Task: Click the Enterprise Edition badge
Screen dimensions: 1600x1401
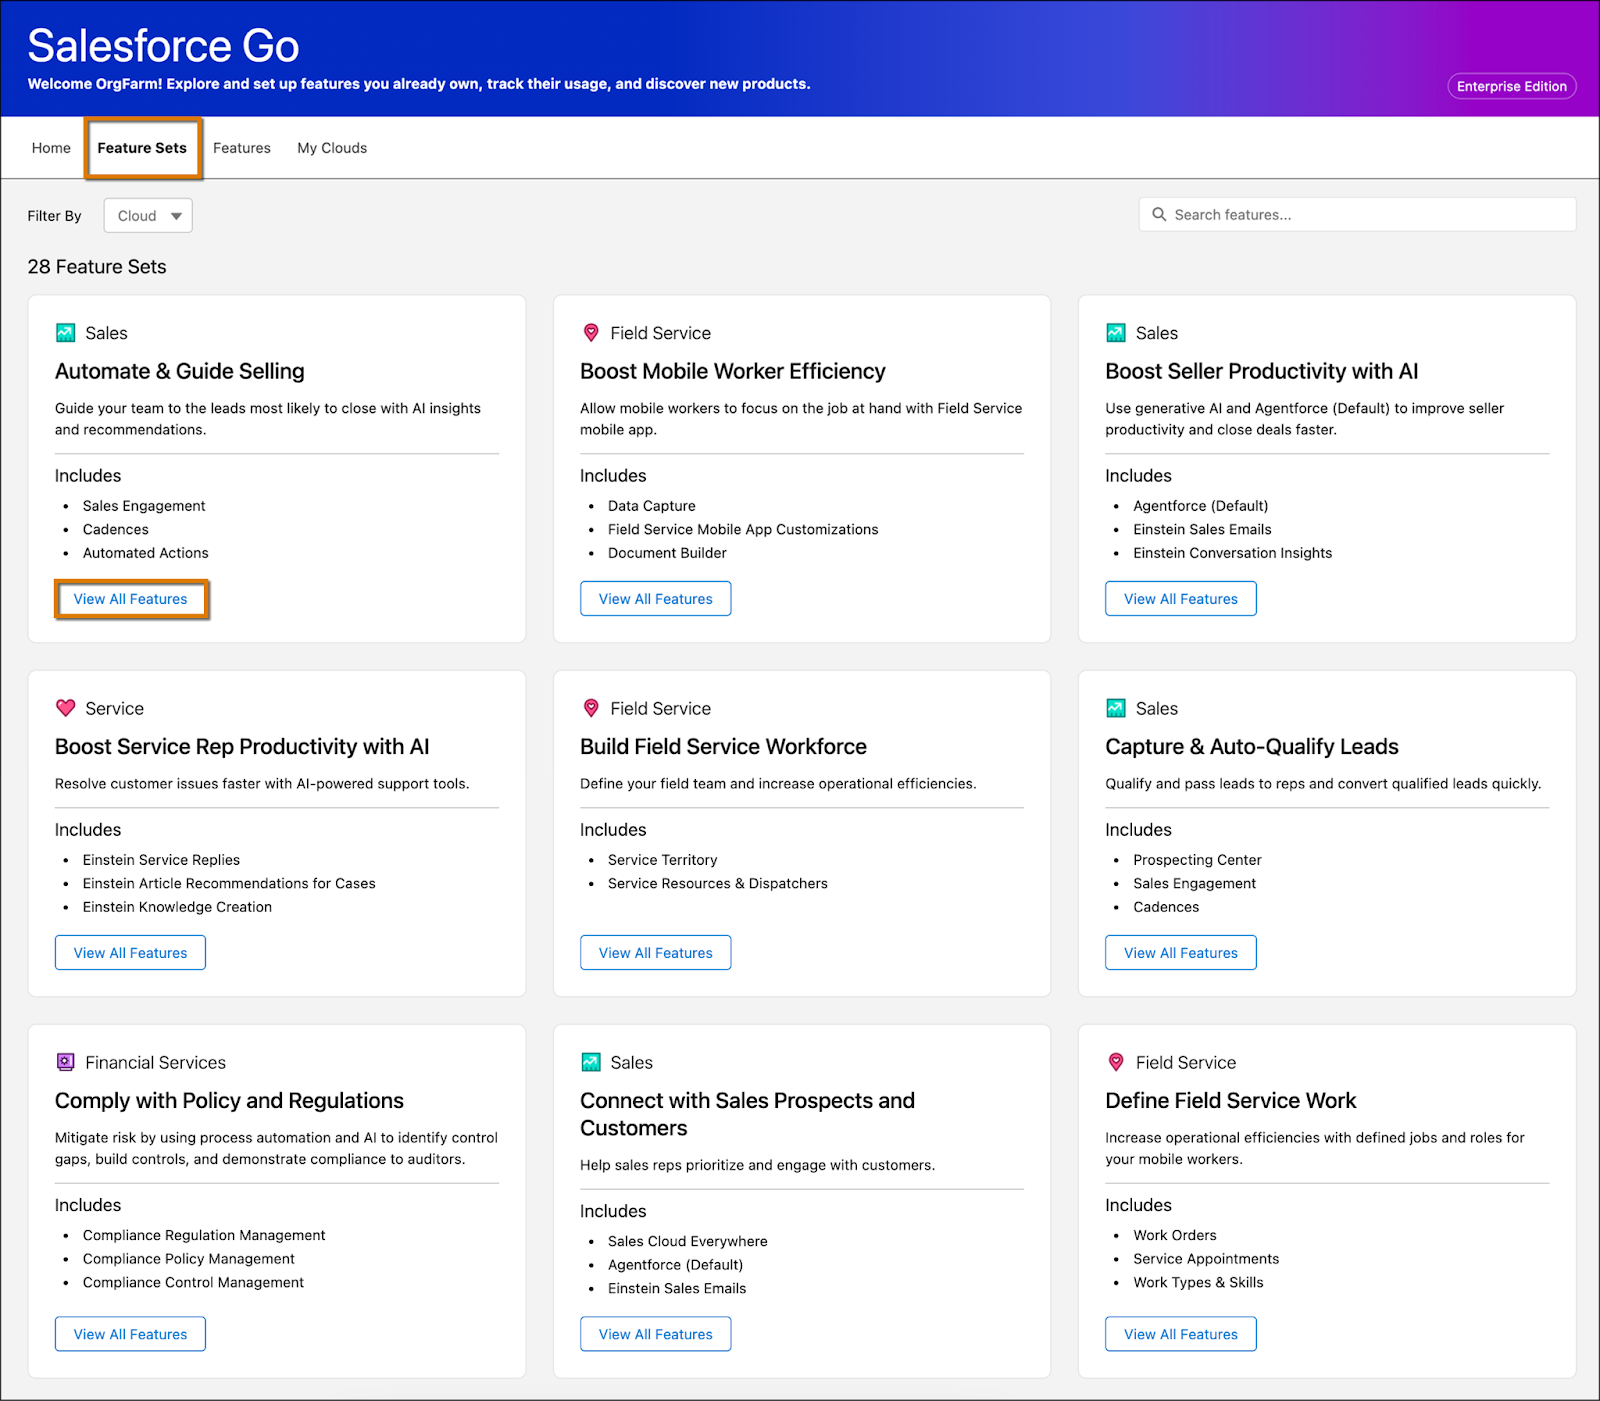Action: (1512, 86)
